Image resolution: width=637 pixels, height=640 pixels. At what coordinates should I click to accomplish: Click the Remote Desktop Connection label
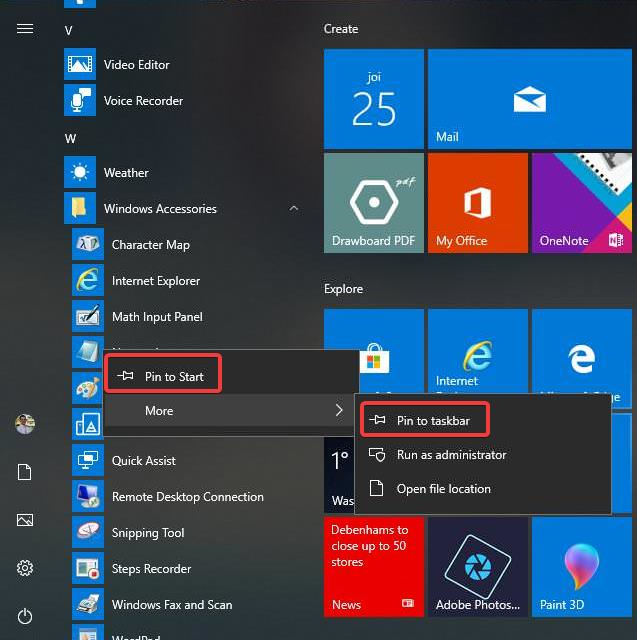(188, 497)
